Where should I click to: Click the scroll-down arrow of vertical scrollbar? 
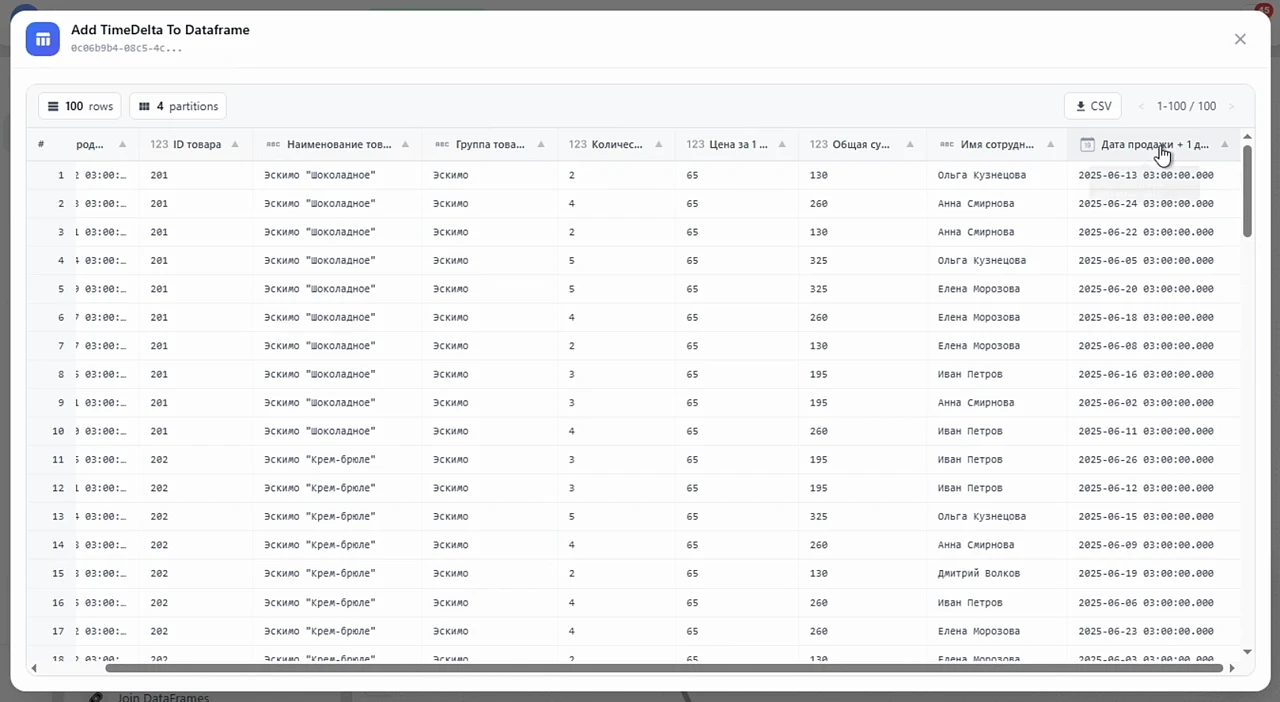coord(1247,653)
